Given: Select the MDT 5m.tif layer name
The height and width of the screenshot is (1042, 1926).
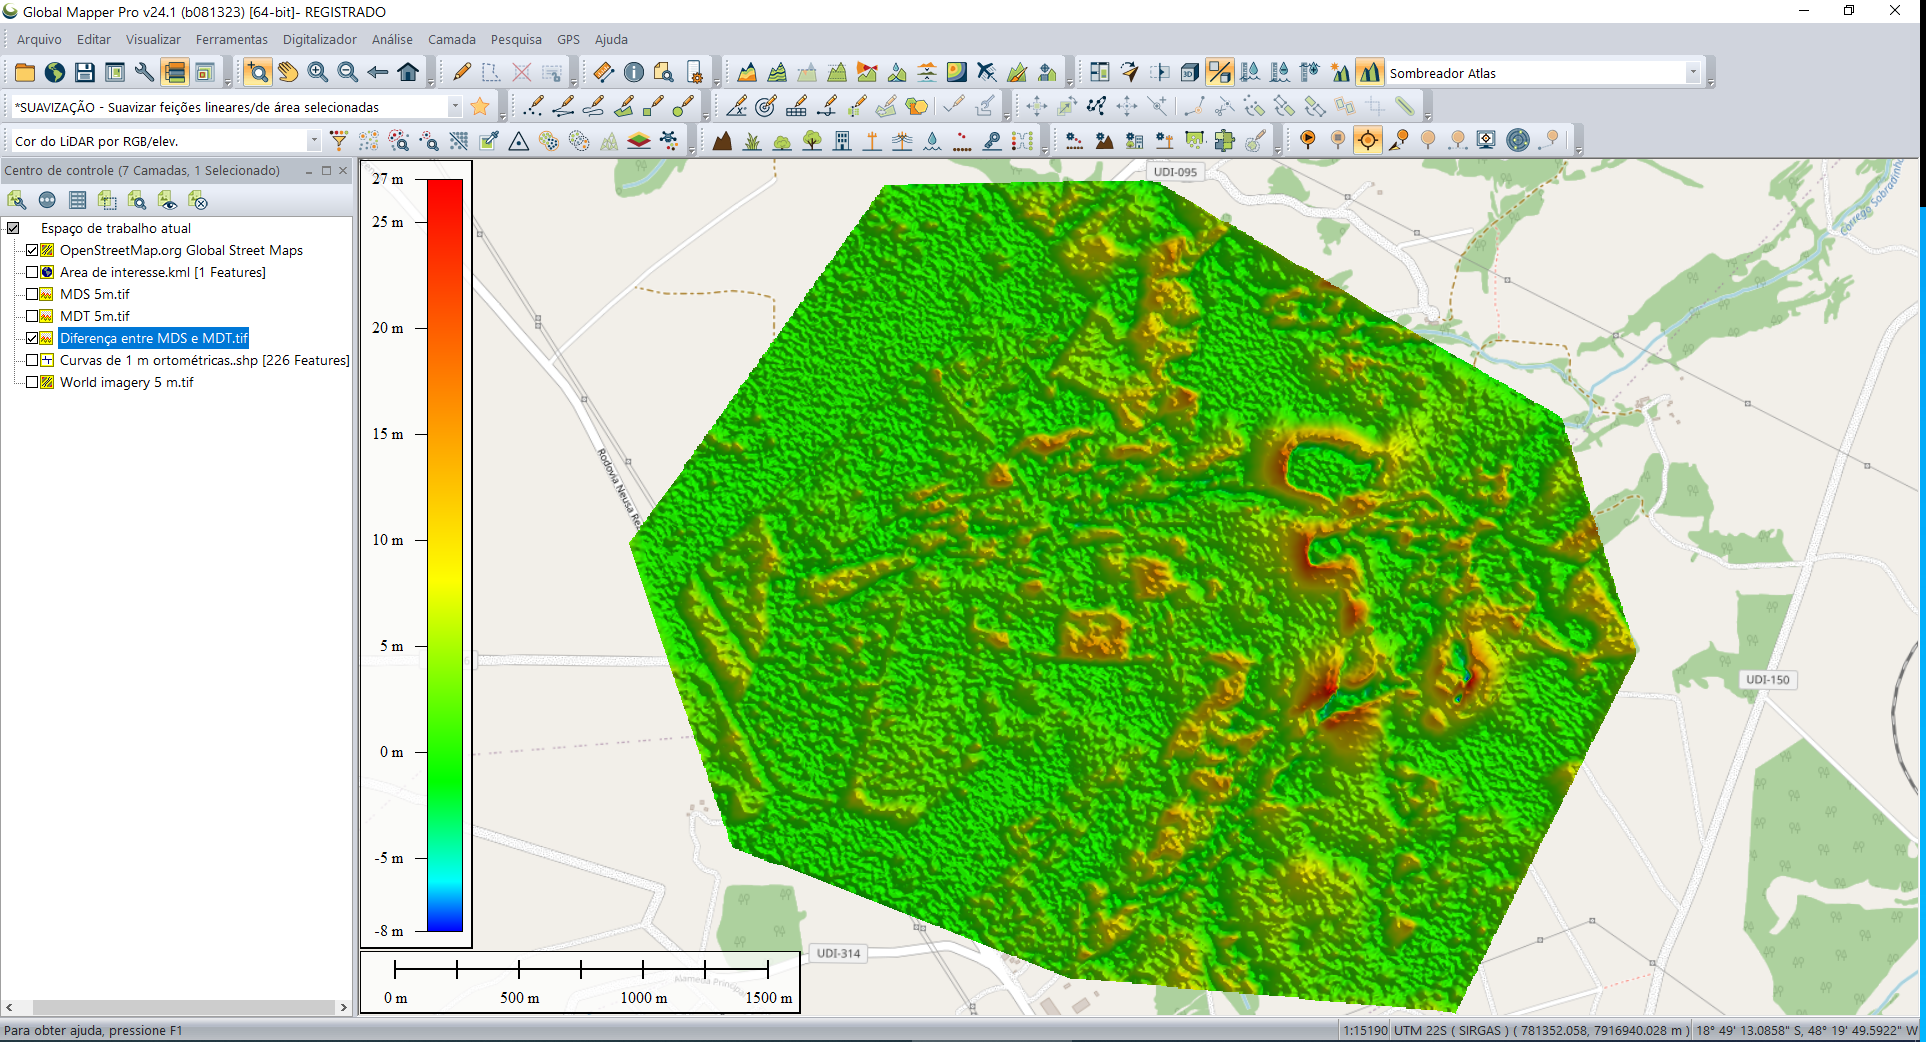Looking at the screenshot, I should (95, 316).
